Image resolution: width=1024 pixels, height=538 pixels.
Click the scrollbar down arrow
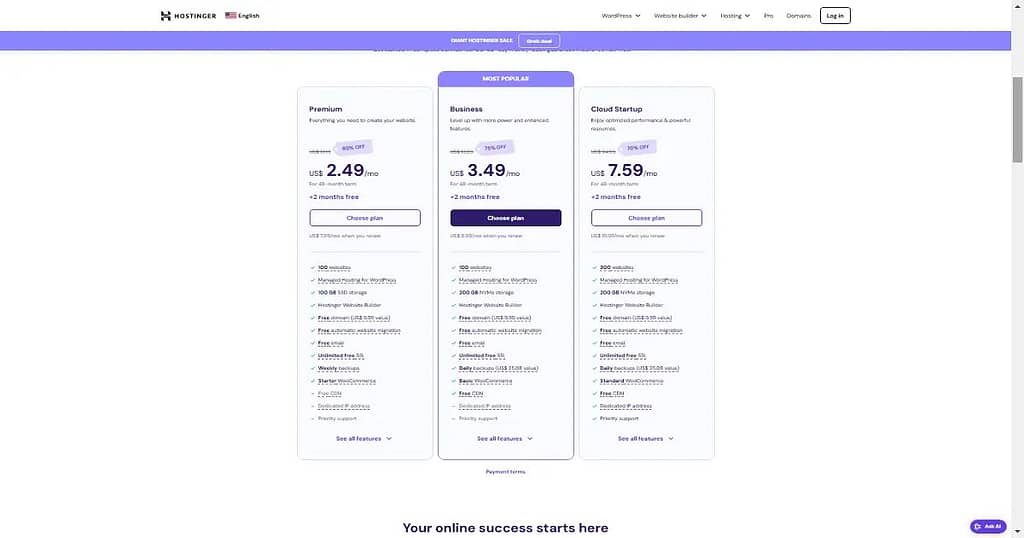coord(1017,532)
